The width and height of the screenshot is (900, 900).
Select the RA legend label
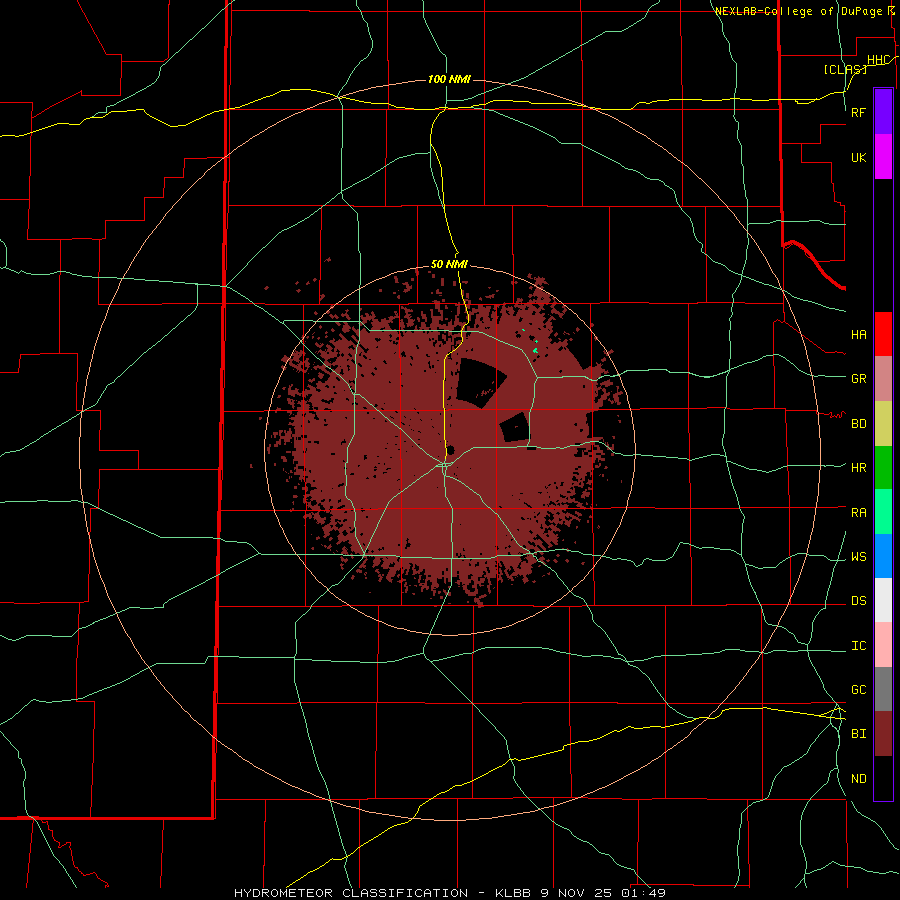(859, 513)
